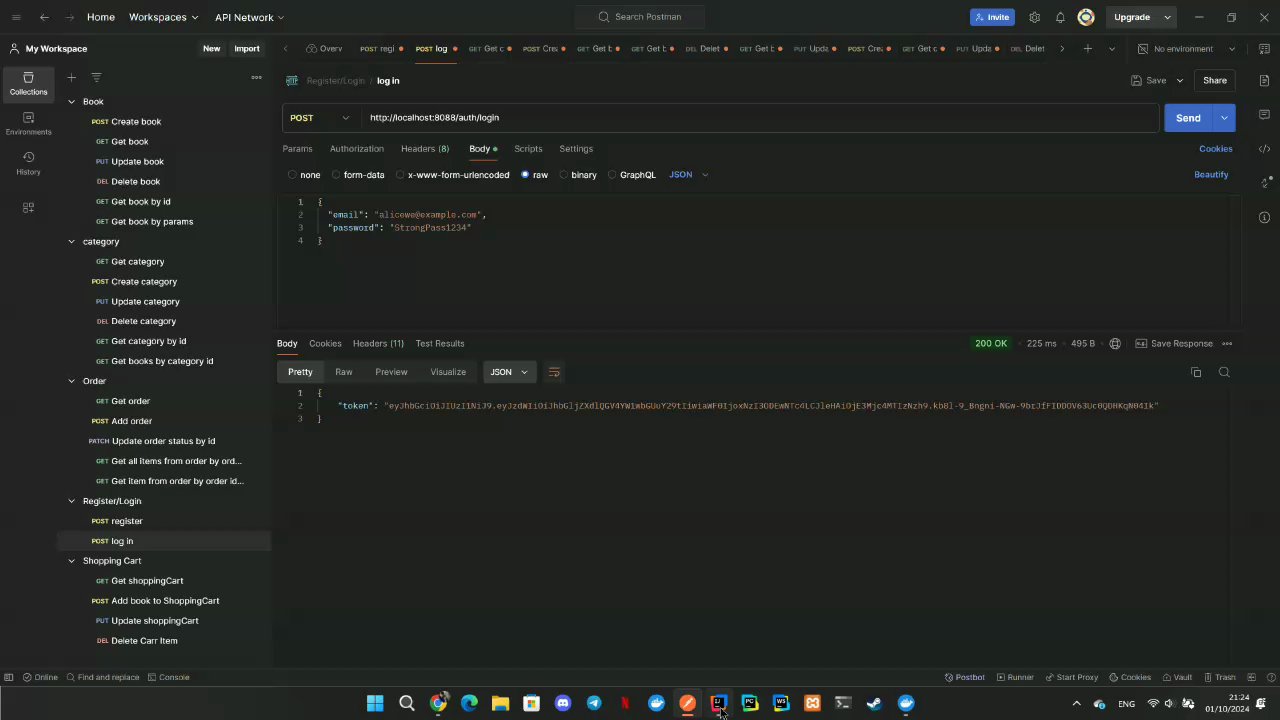Open Delete category request in sidebar

[143, 321]
